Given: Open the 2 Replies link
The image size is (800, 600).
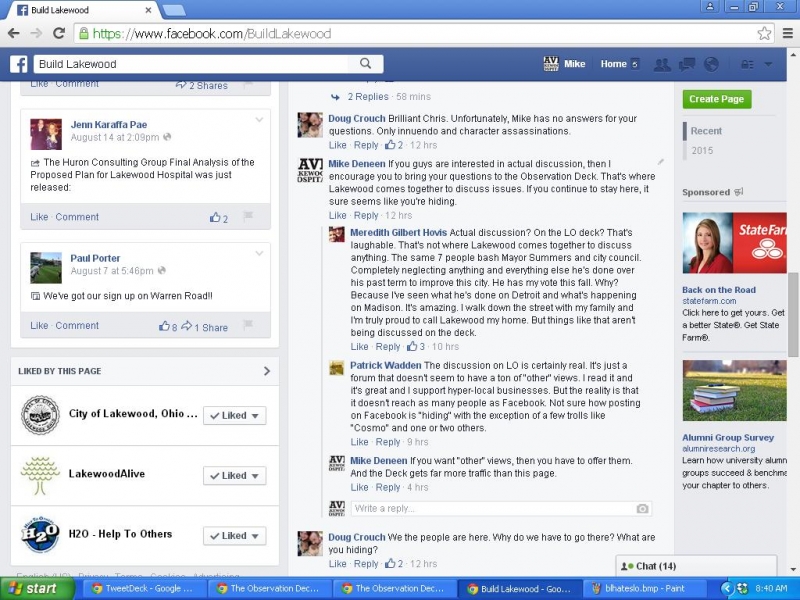Looking at the screenshot, I should coord(367,97).
